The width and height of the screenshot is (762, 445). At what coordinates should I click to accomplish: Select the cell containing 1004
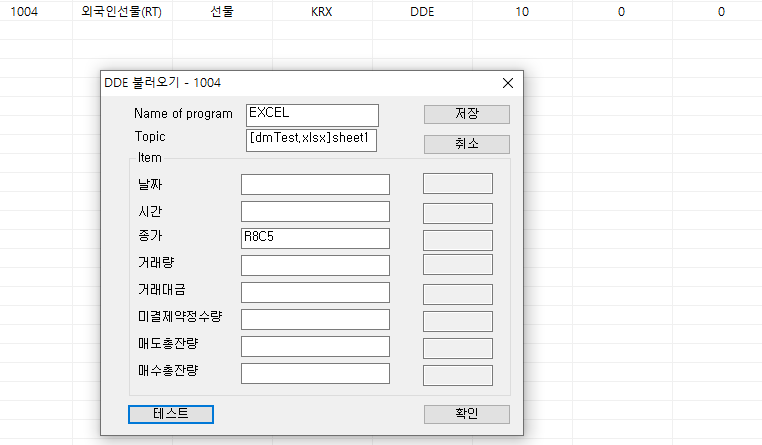click(x=25, y=11)
